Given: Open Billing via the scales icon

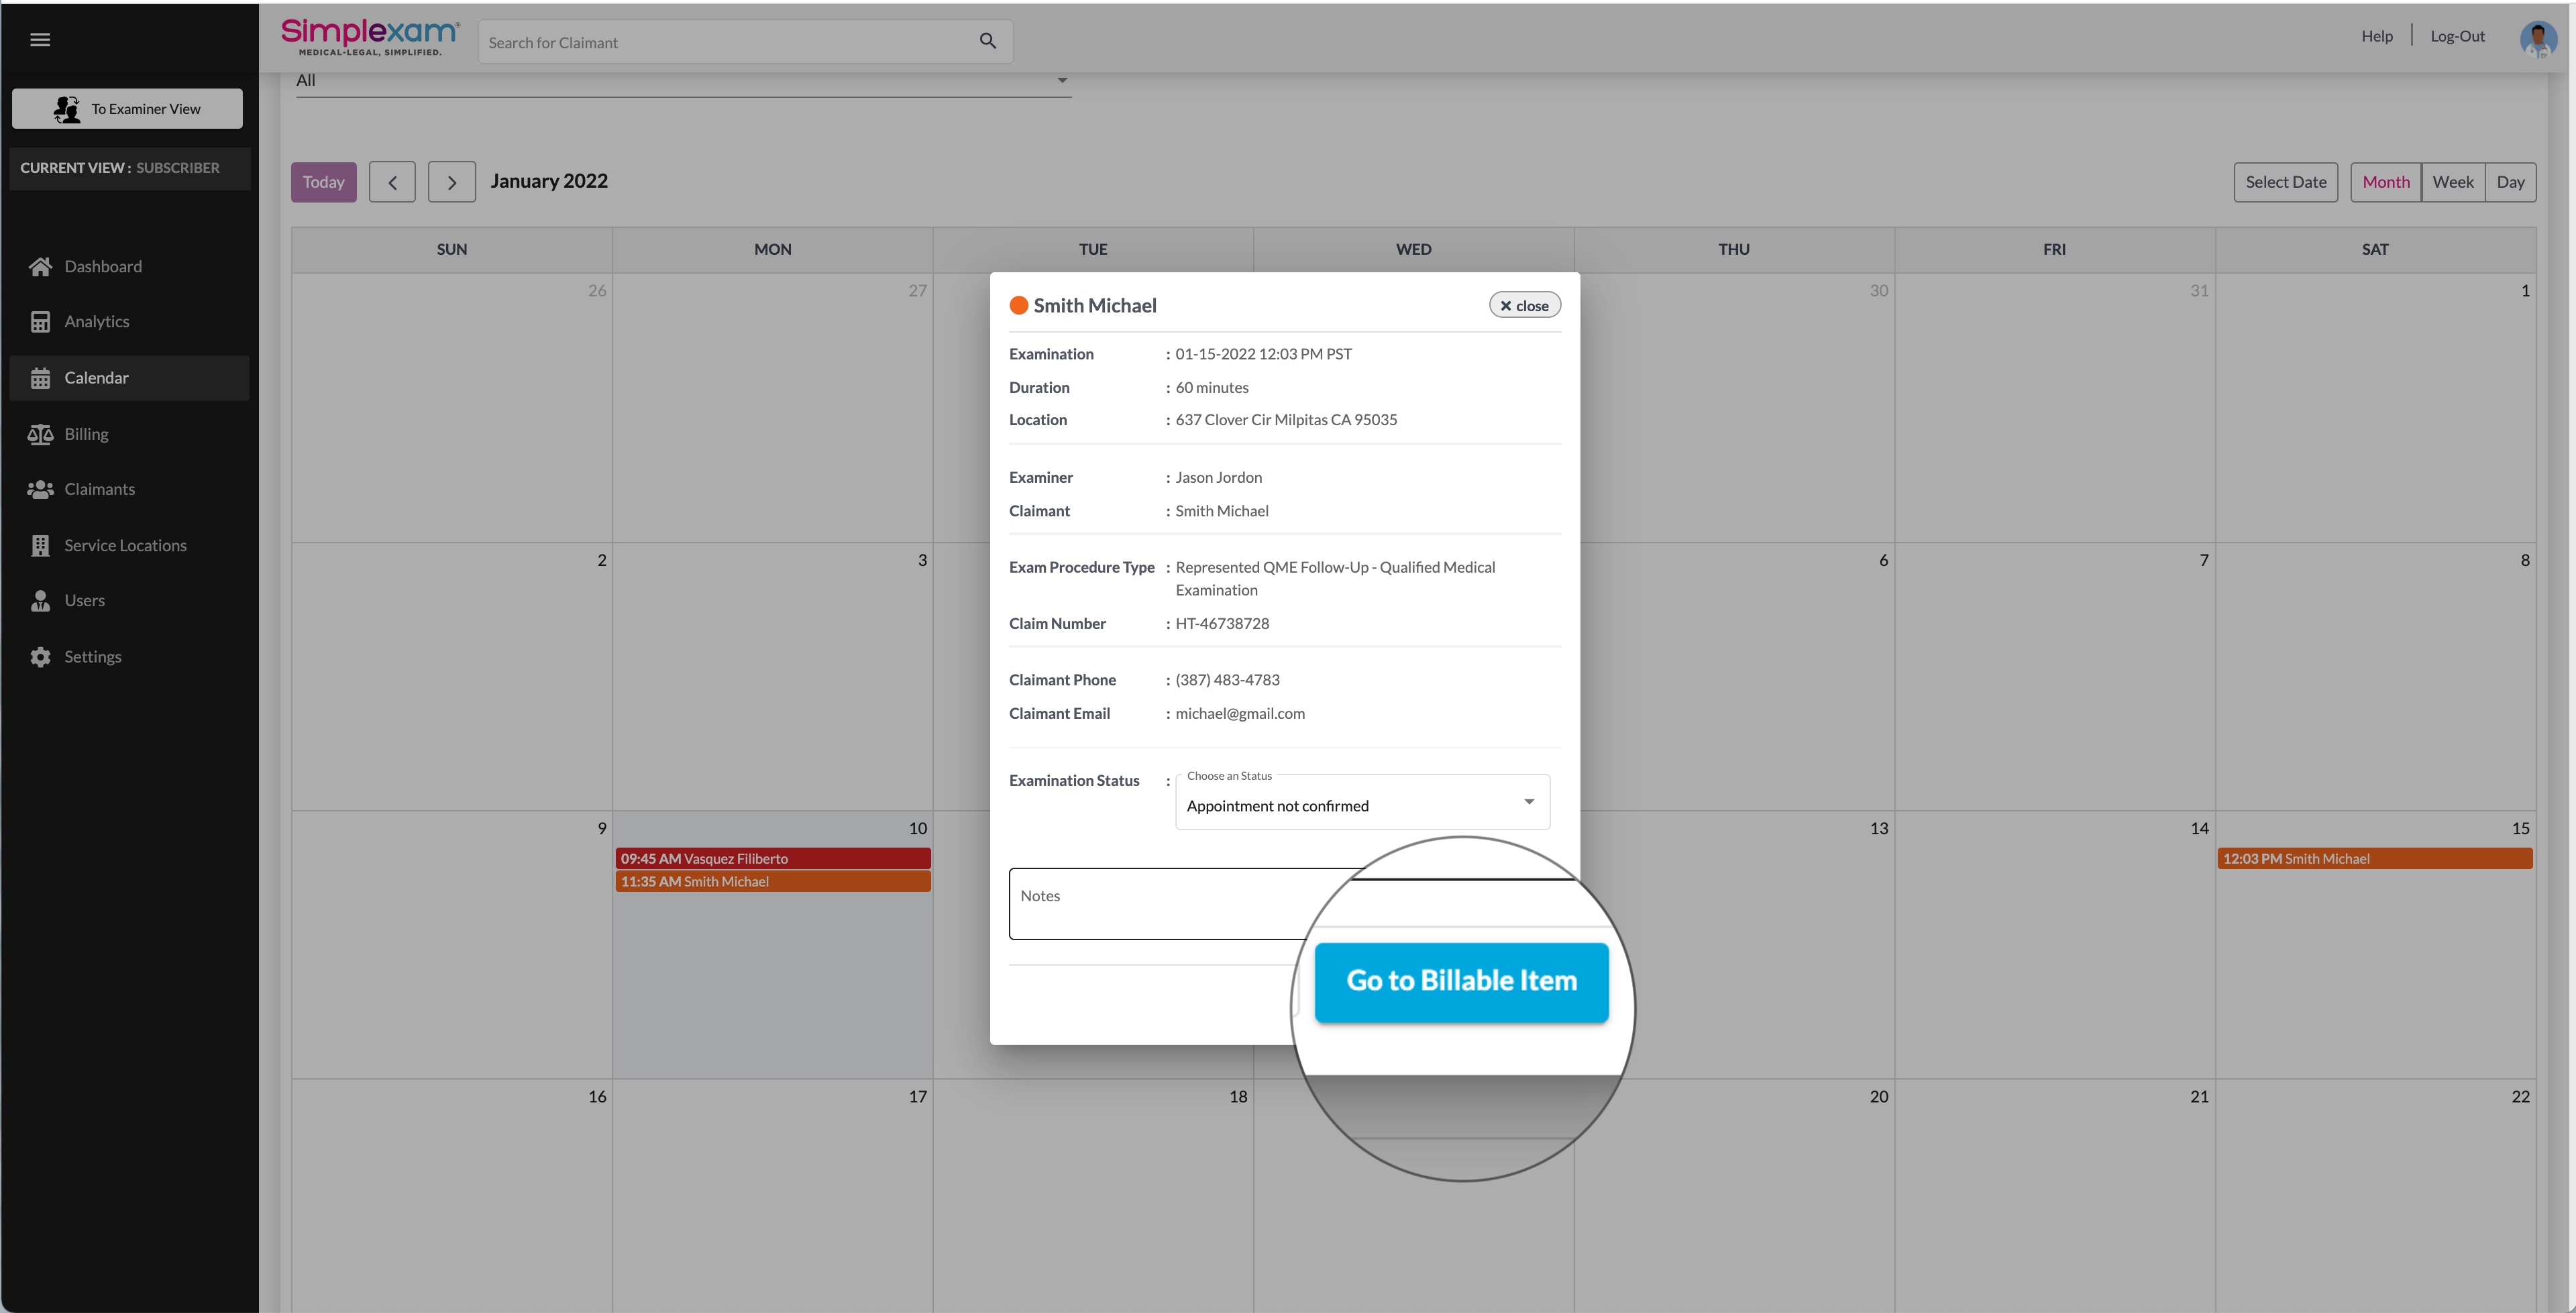Looking at the screenshot, I should coord(40,434).
